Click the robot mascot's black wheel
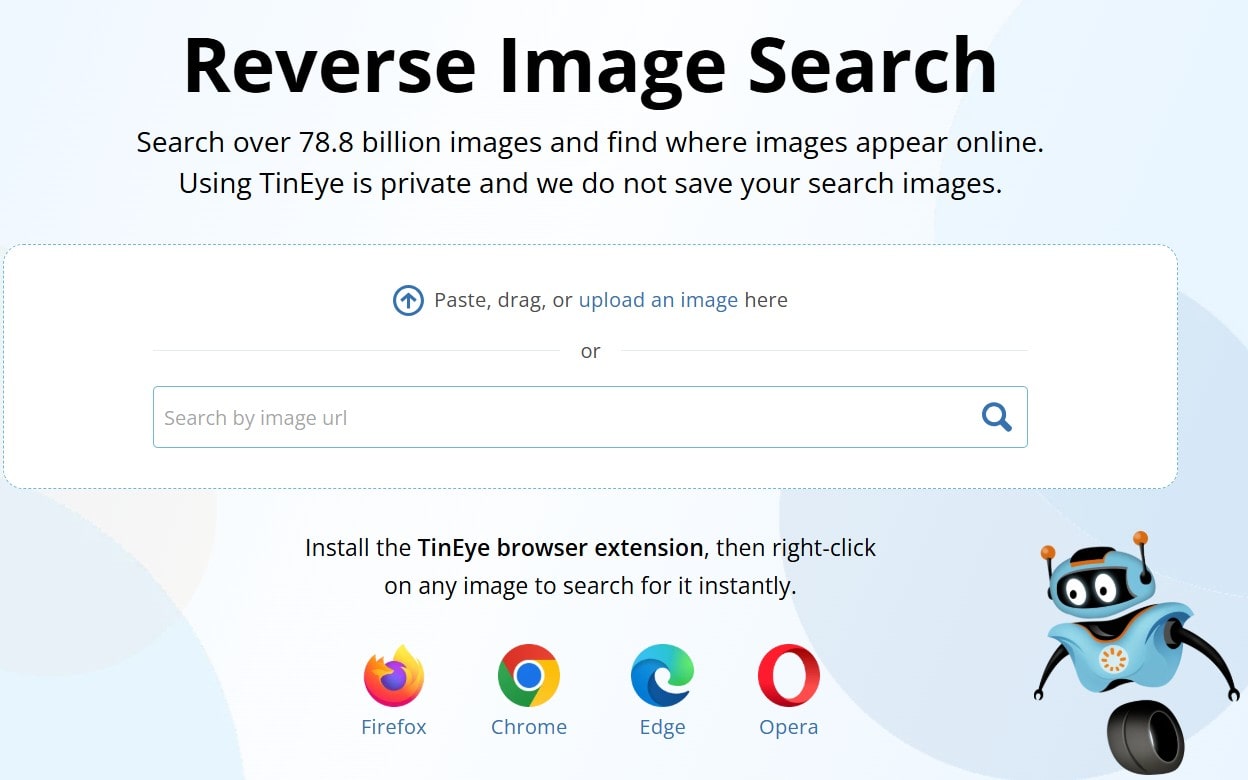 click(x=1146, y=739)
